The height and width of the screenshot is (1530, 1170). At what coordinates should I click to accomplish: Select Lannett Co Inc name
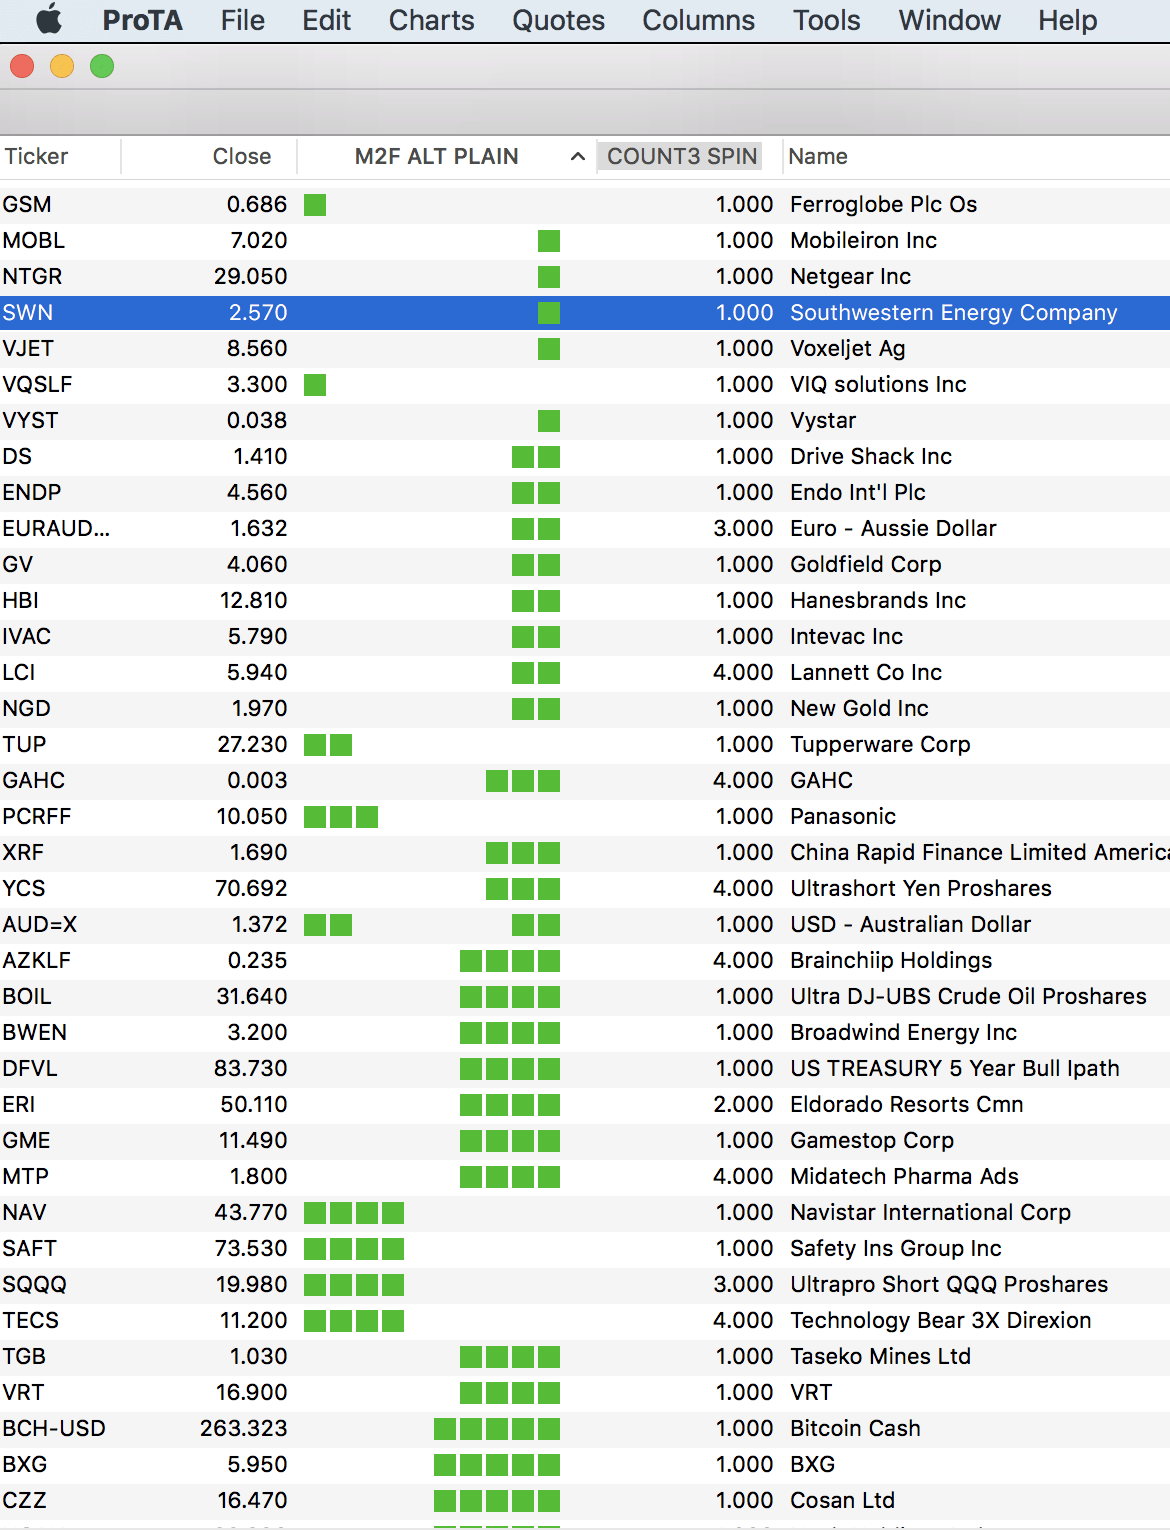(866, 673)
